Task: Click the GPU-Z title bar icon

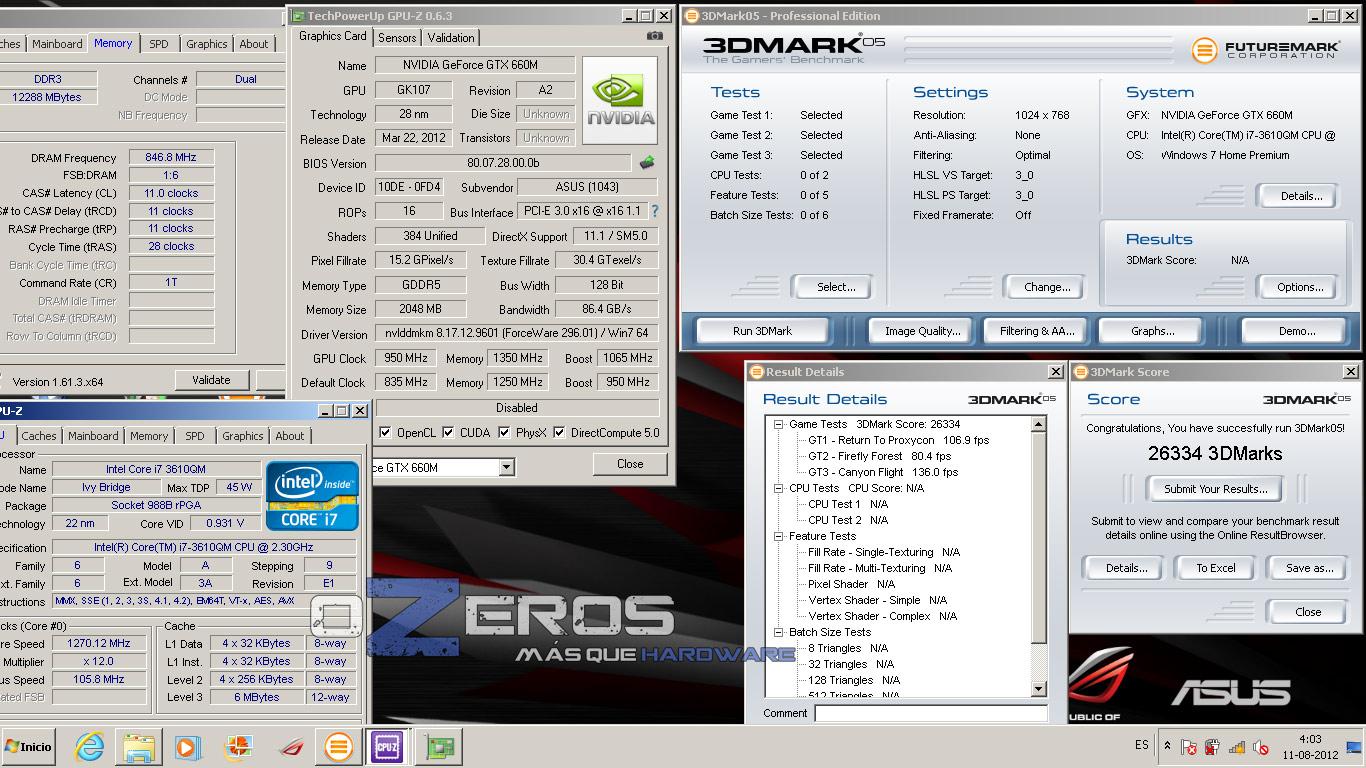Action: click(297, 15)
